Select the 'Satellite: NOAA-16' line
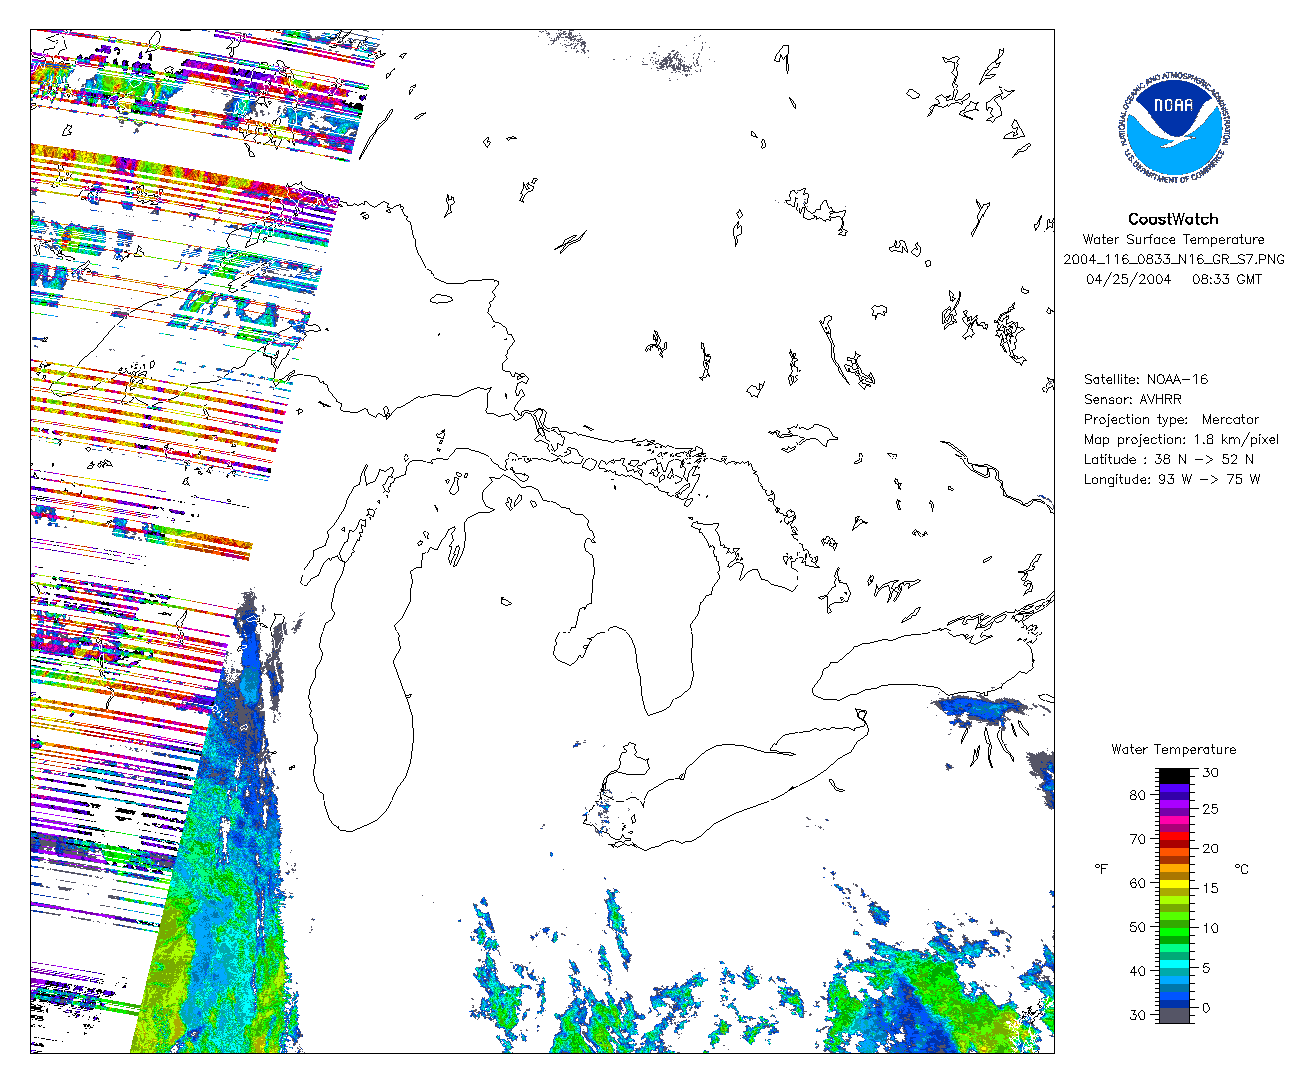This screenshot has height=1084, width=1294. [1146, 379]
